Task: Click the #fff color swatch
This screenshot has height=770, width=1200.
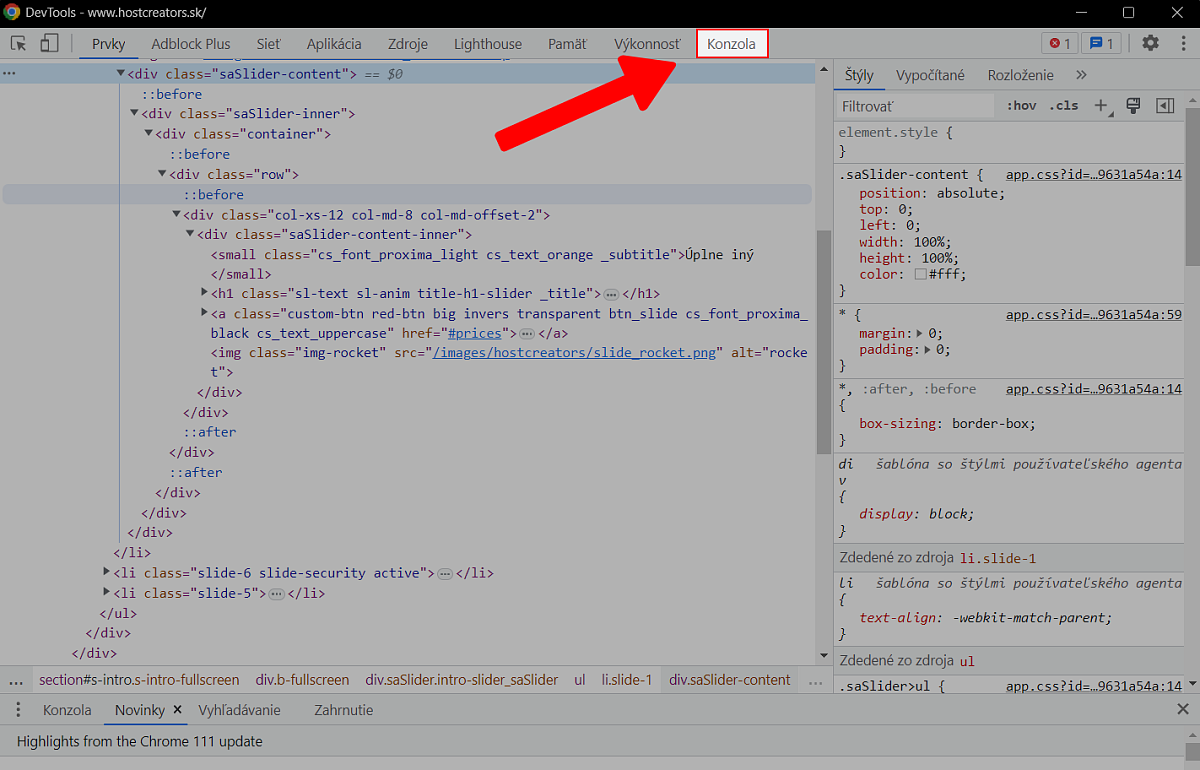Action: 920,274
